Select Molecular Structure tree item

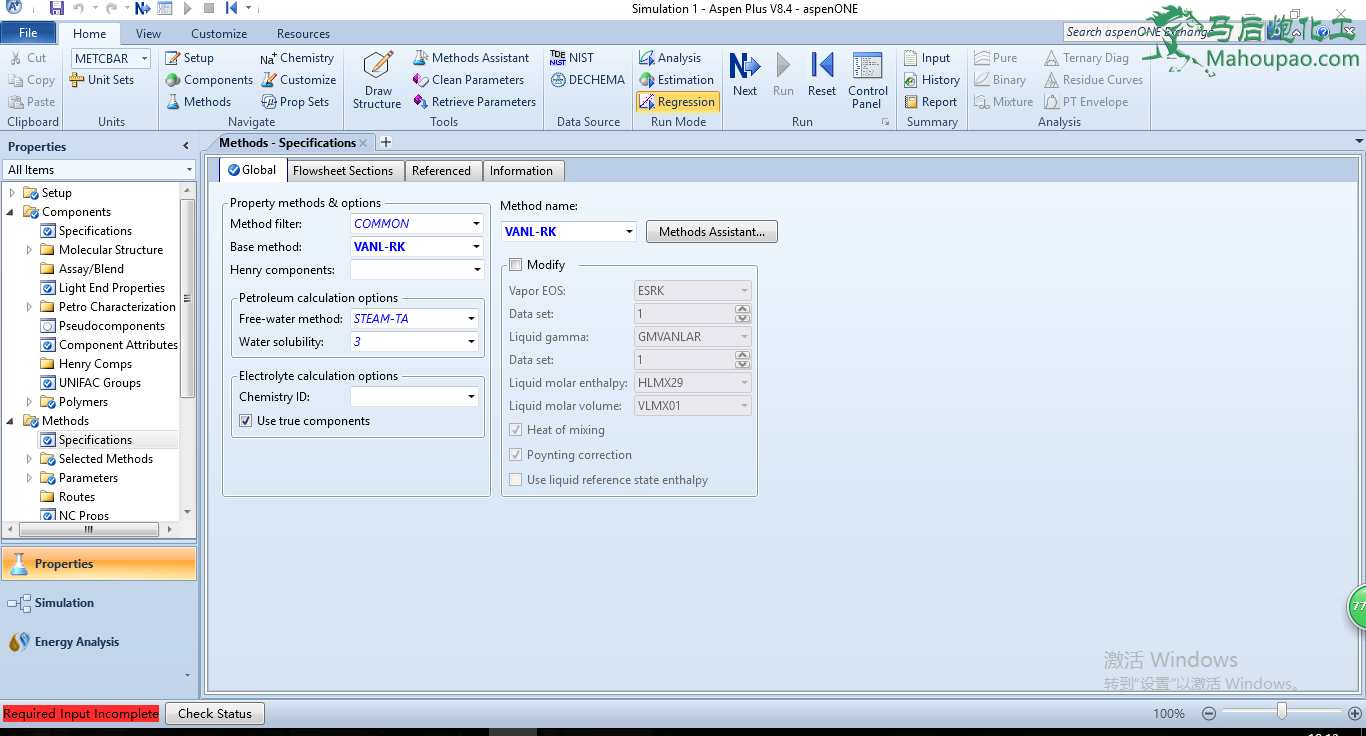tap(110, 250)
